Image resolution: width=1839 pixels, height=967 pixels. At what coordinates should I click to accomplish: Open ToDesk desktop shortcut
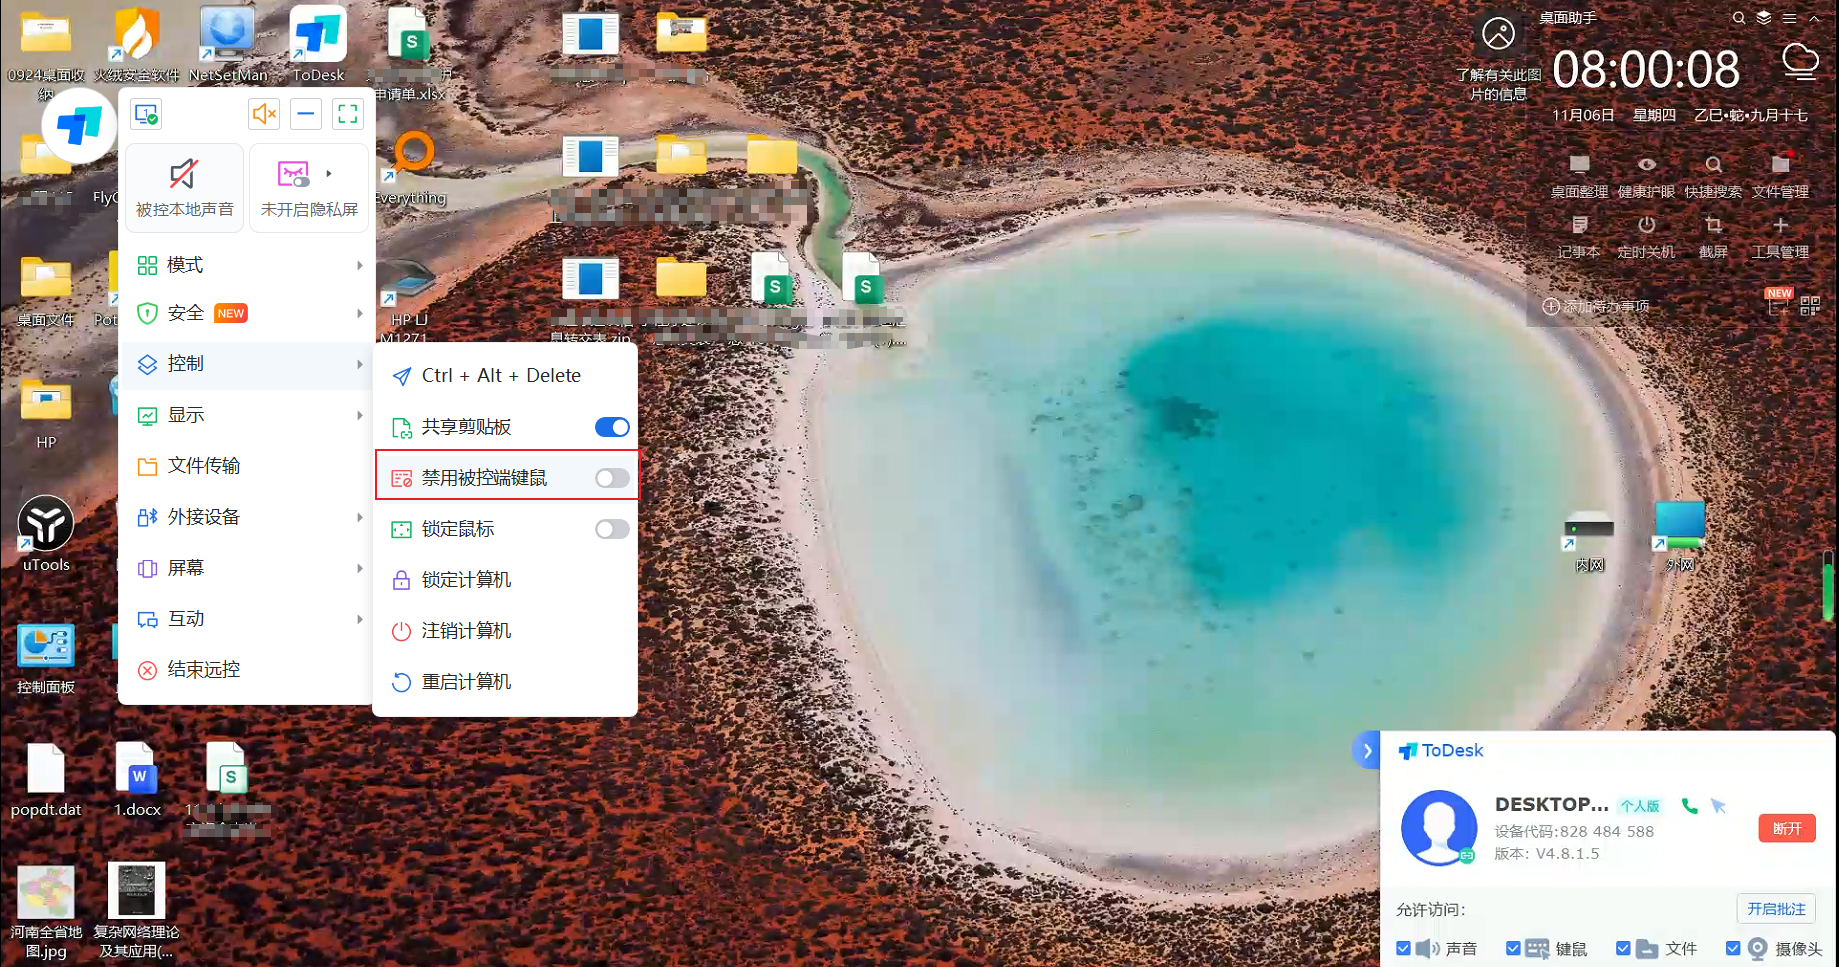pos(318,44)
